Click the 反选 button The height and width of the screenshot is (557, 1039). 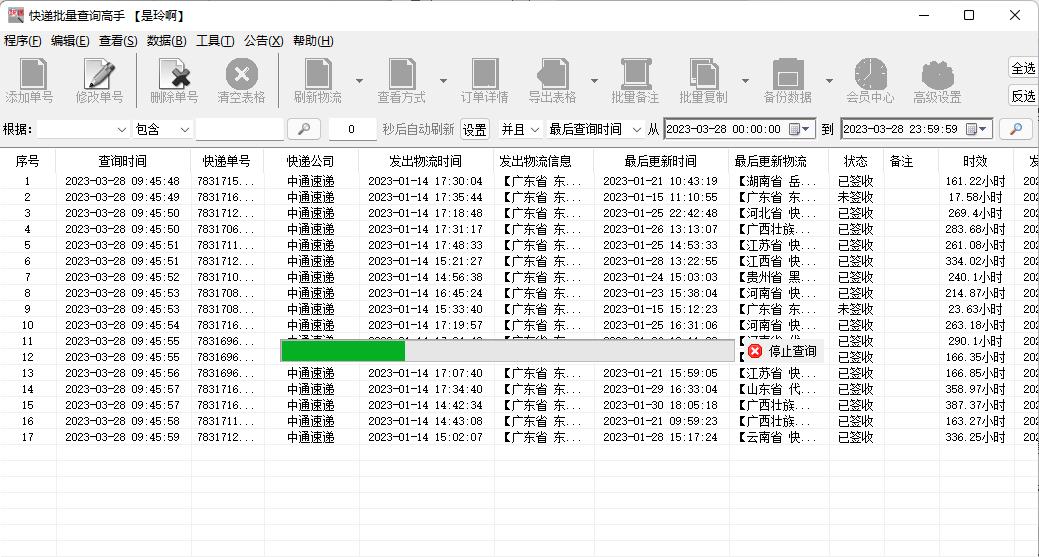coord(1022,96)
